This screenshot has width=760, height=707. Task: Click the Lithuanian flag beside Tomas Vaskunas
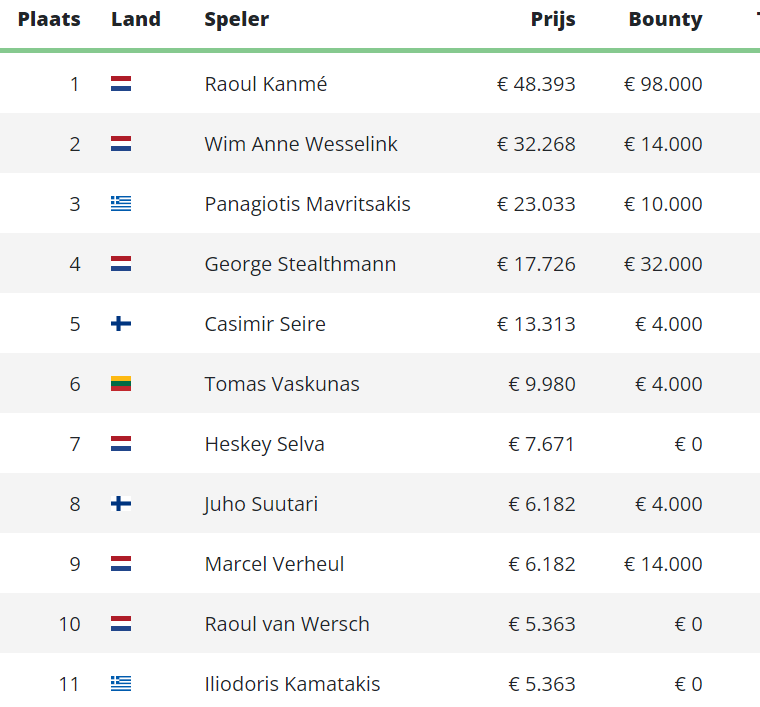[121, 384]
